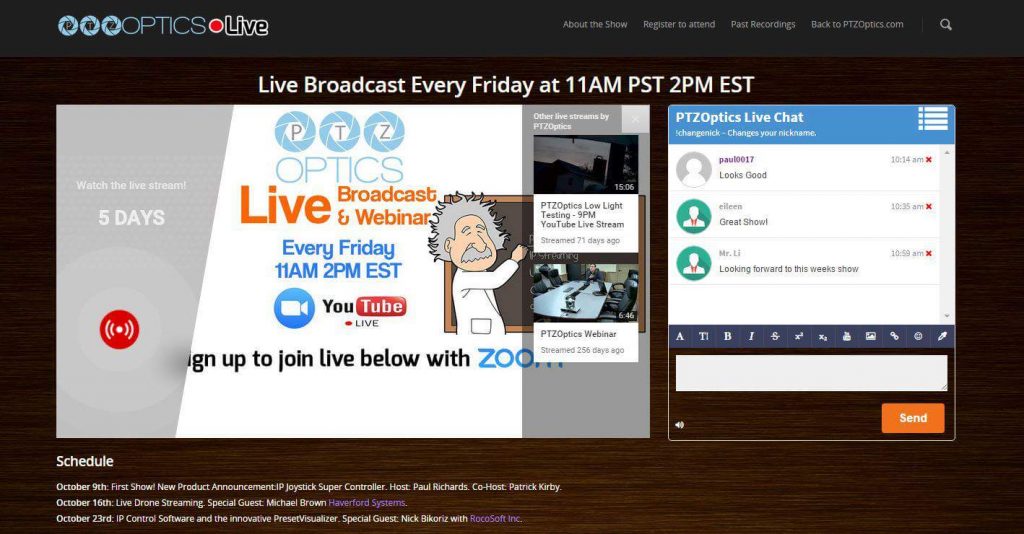The height and width of the screenshot is (534, 1024).
Task: Click the insert link icon
Action: (894, 336)
